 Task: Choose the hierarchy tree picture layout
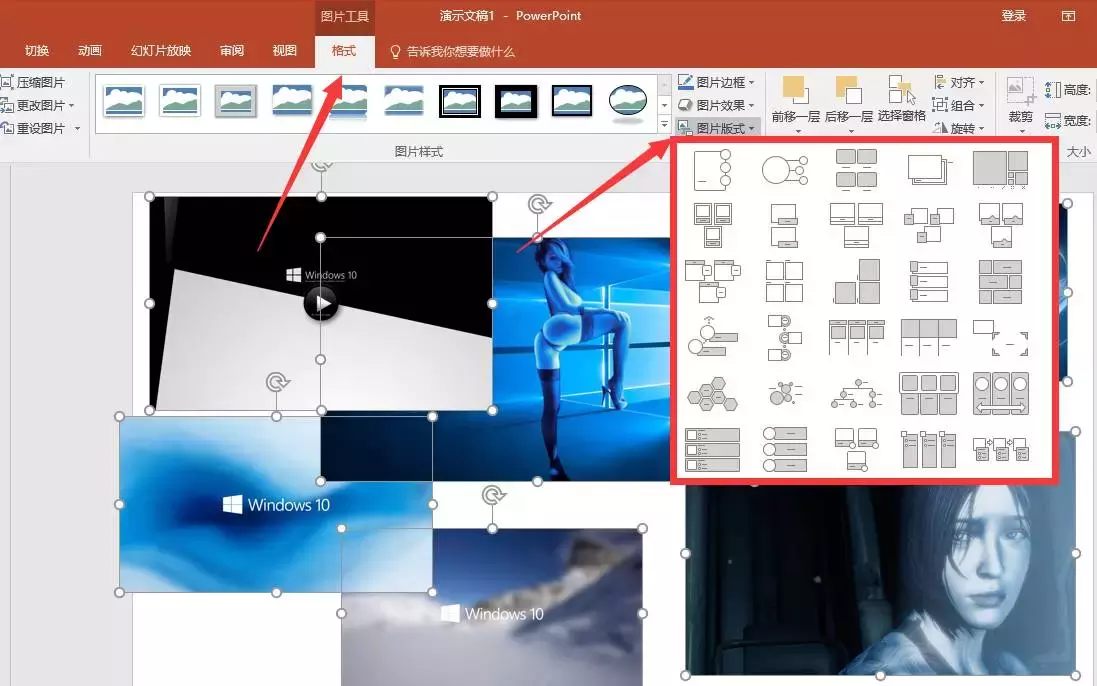[856, 394]
